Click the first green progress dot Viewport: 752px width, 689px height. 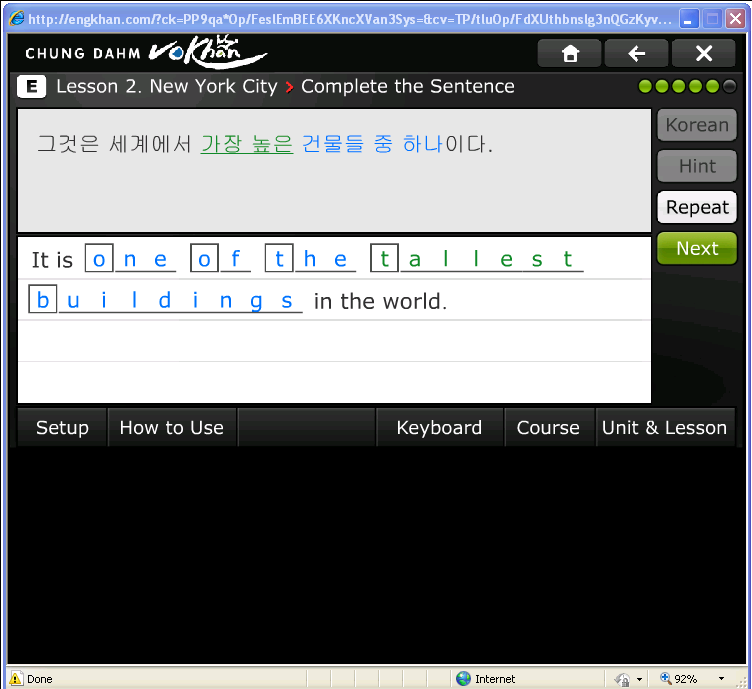[x=646, y=87]
